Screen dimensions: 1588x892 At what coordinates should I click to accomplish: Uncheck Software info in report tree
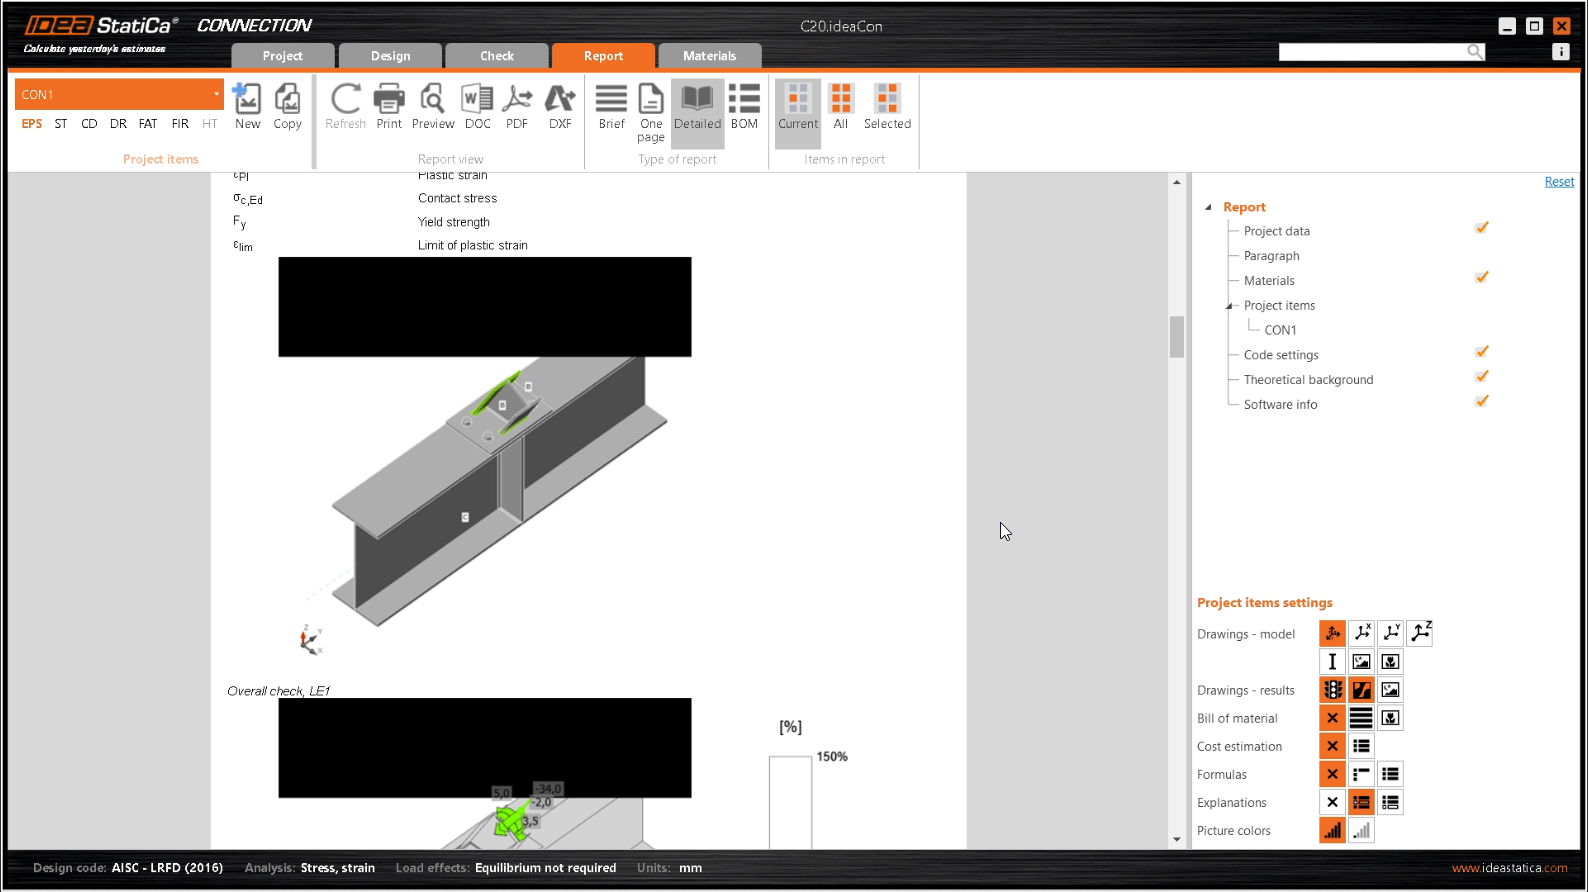click(x=1482, y=402)
